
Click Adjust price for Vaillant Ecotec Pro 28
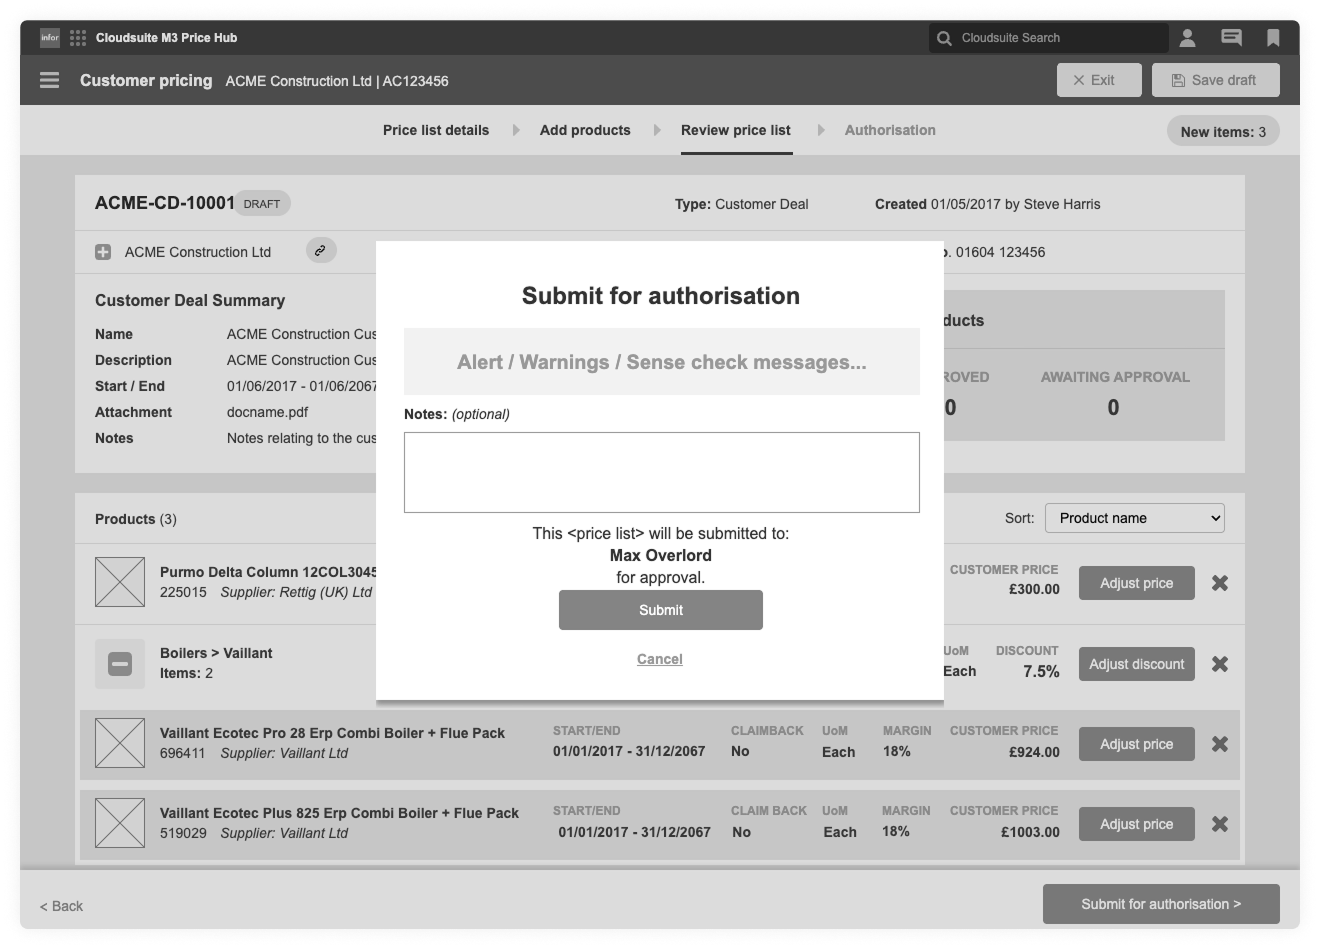pos(1137,744)
